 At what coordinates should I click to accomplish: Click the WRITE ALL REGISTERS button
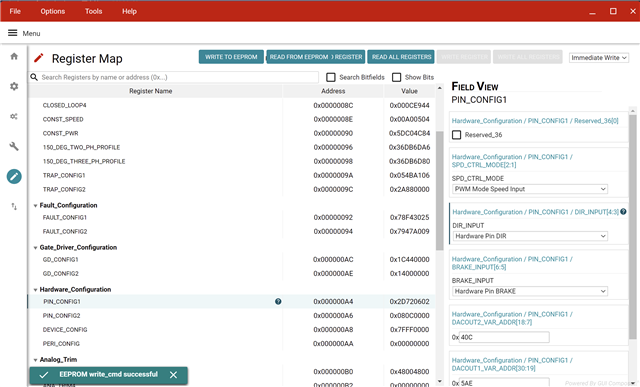[528, 57]
